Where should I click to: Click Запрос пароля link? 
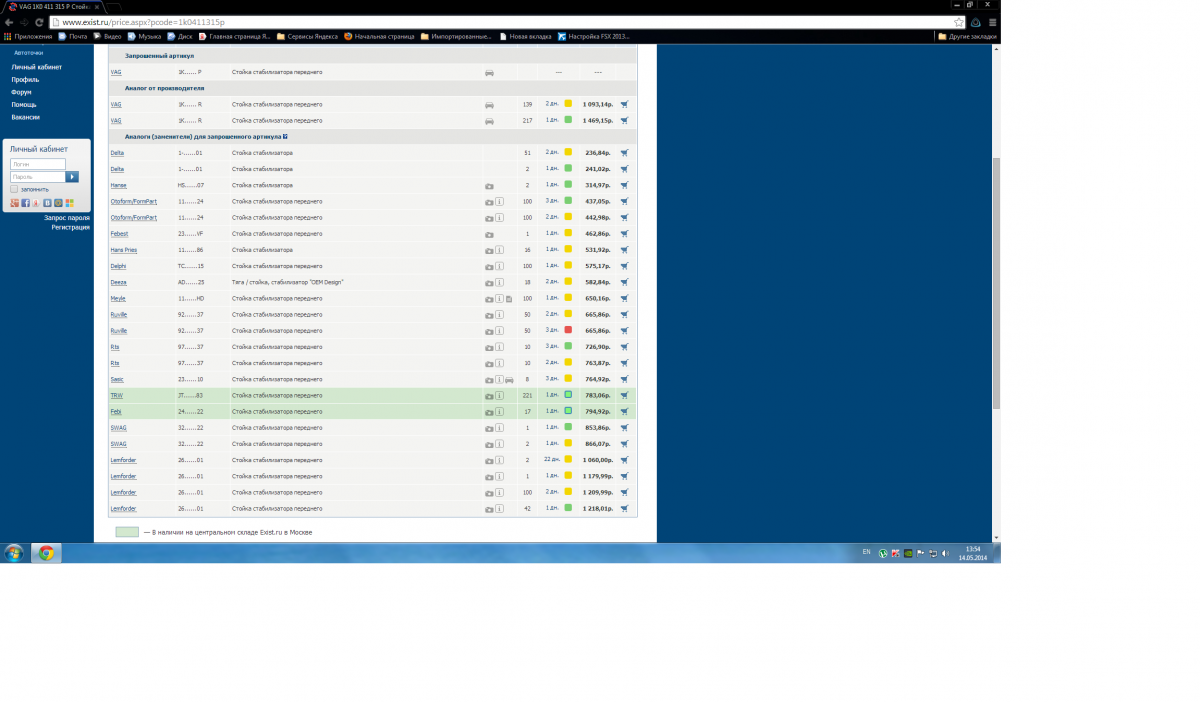[67, 217]
